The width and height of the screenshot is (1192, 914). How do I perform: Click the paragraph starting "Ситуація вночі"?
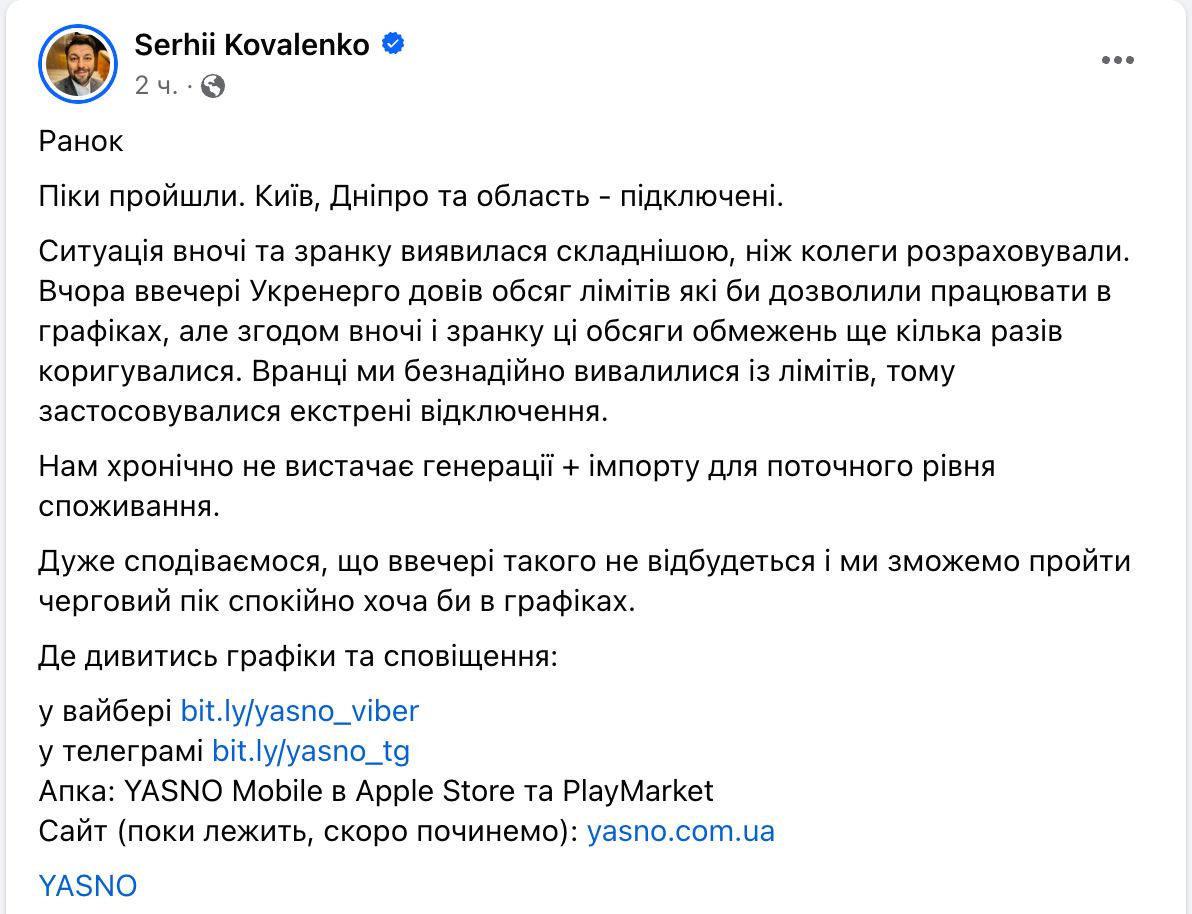coord(580,331)
